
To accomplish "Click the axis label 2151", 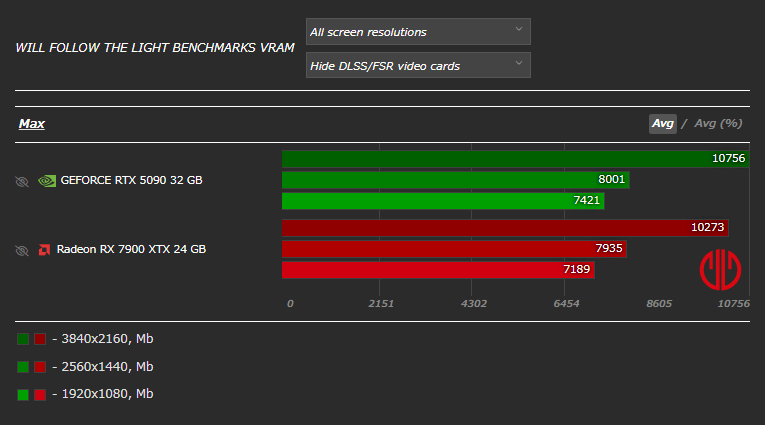I will pyautogui.click(x=381, y=304).
